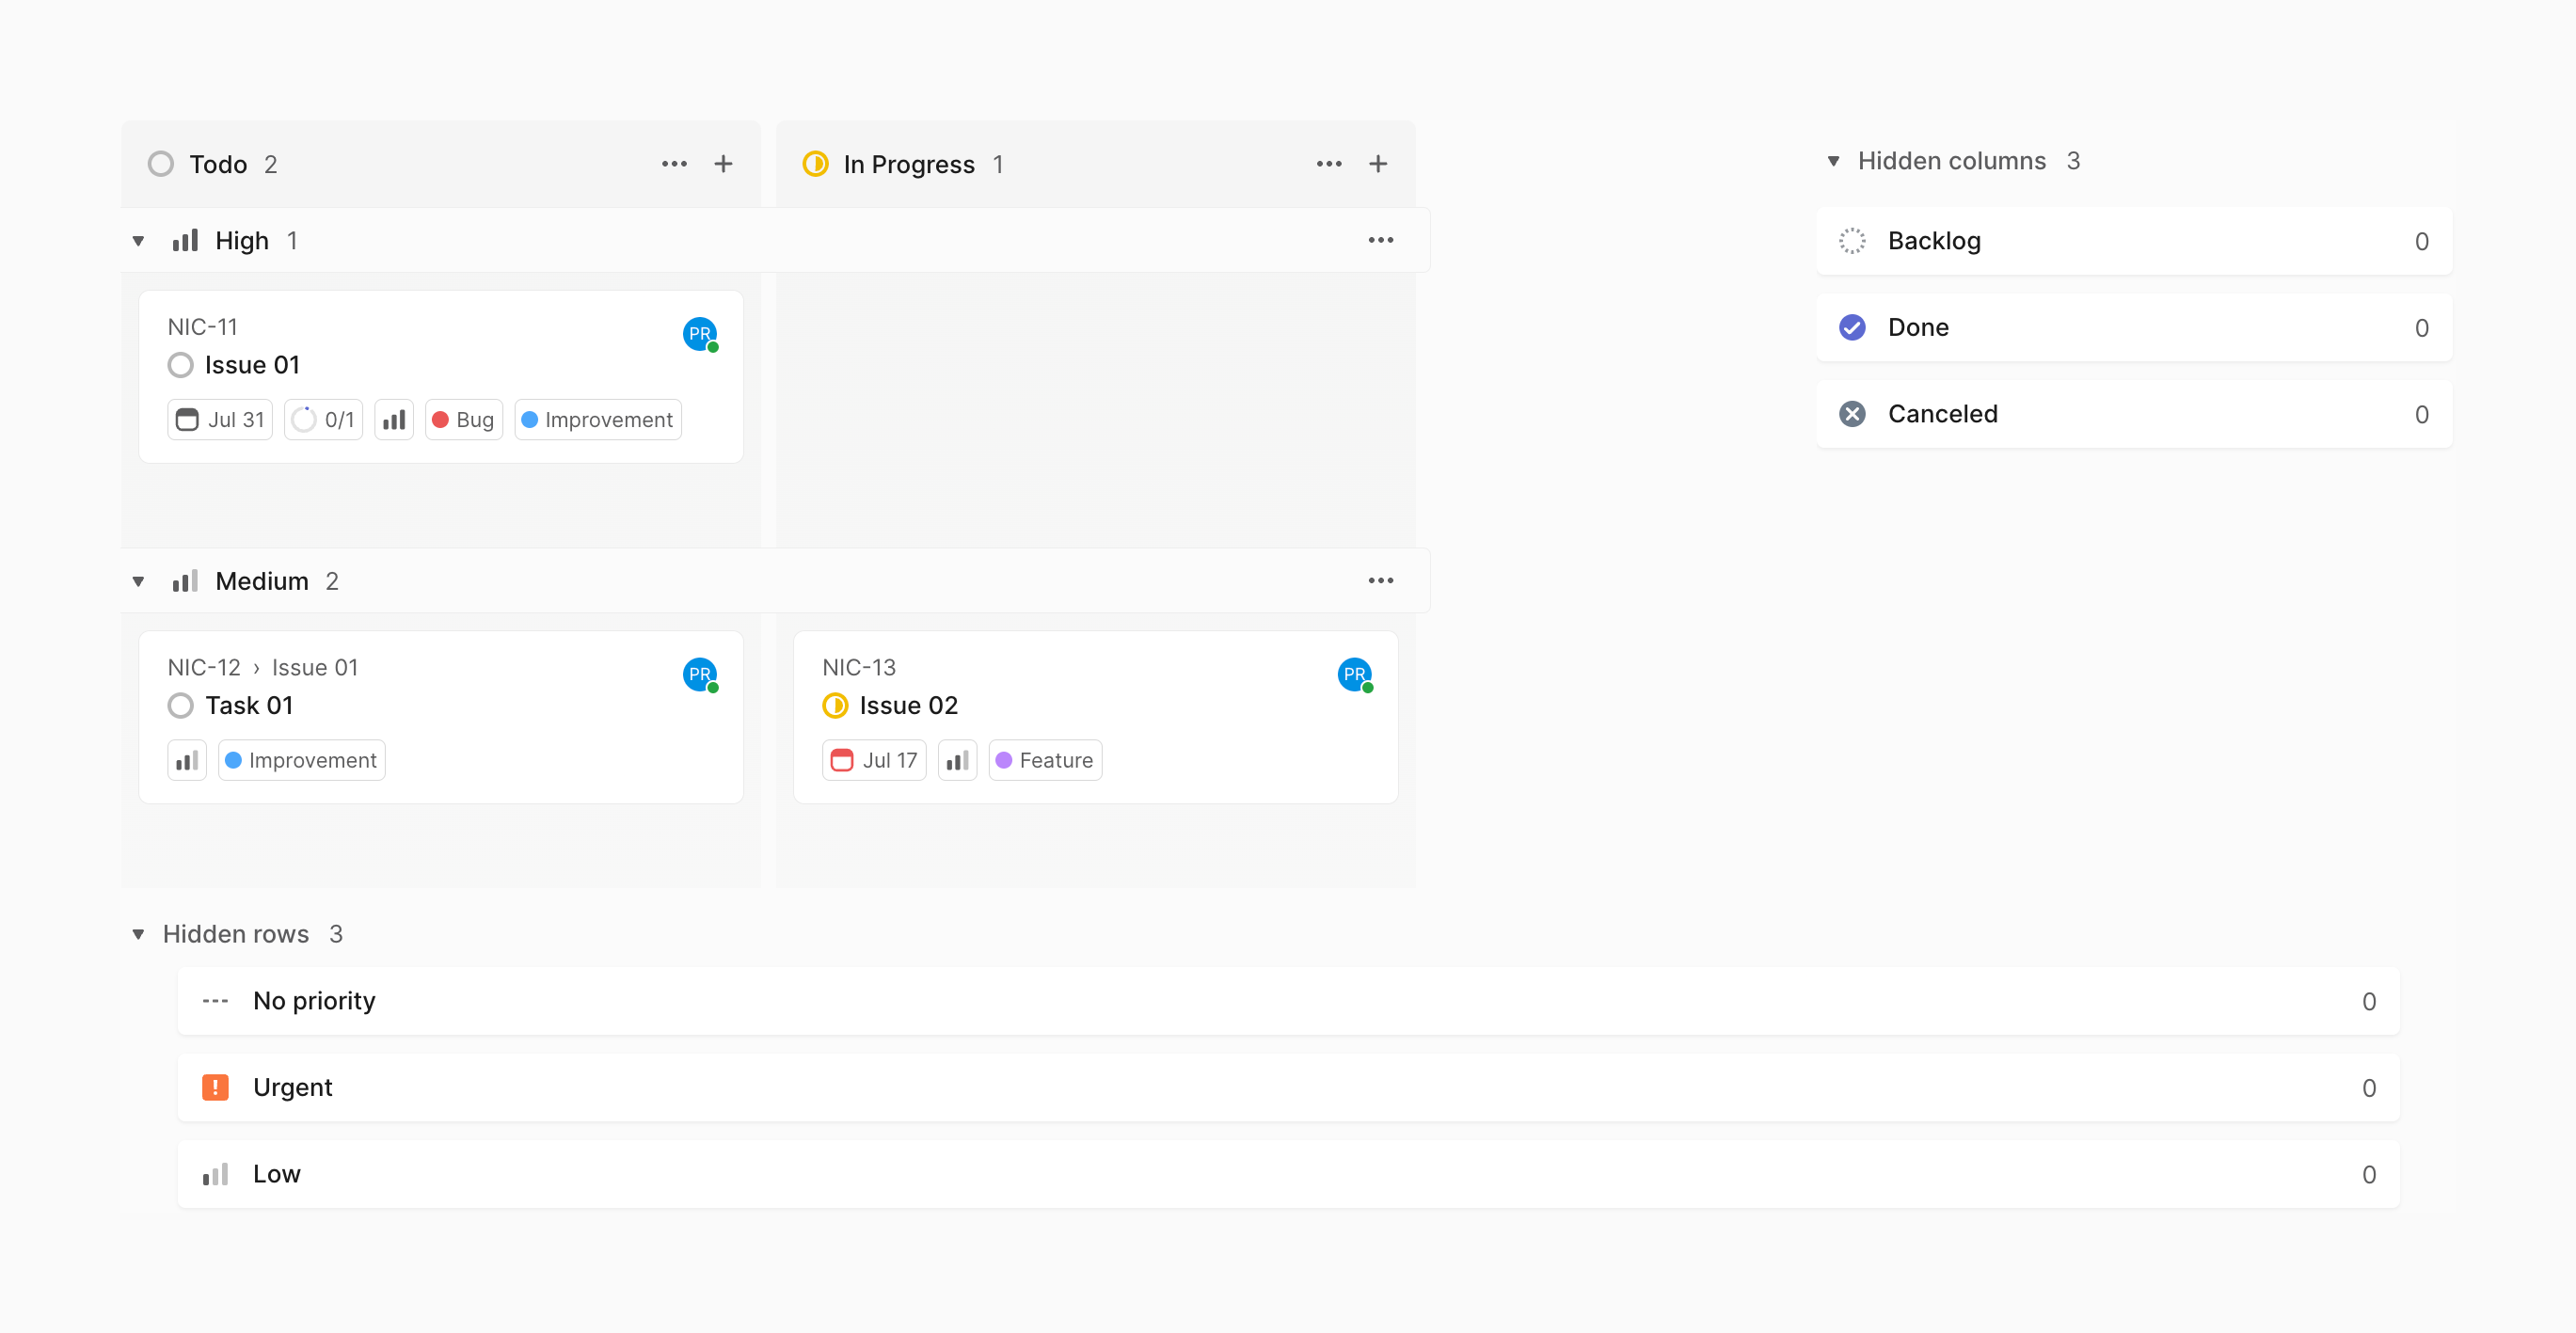Image resolution: width=2576 pixels, height=1333 pixels.
Task: Click Jul 31 due date on Issue 01
Action: (220, 420)
